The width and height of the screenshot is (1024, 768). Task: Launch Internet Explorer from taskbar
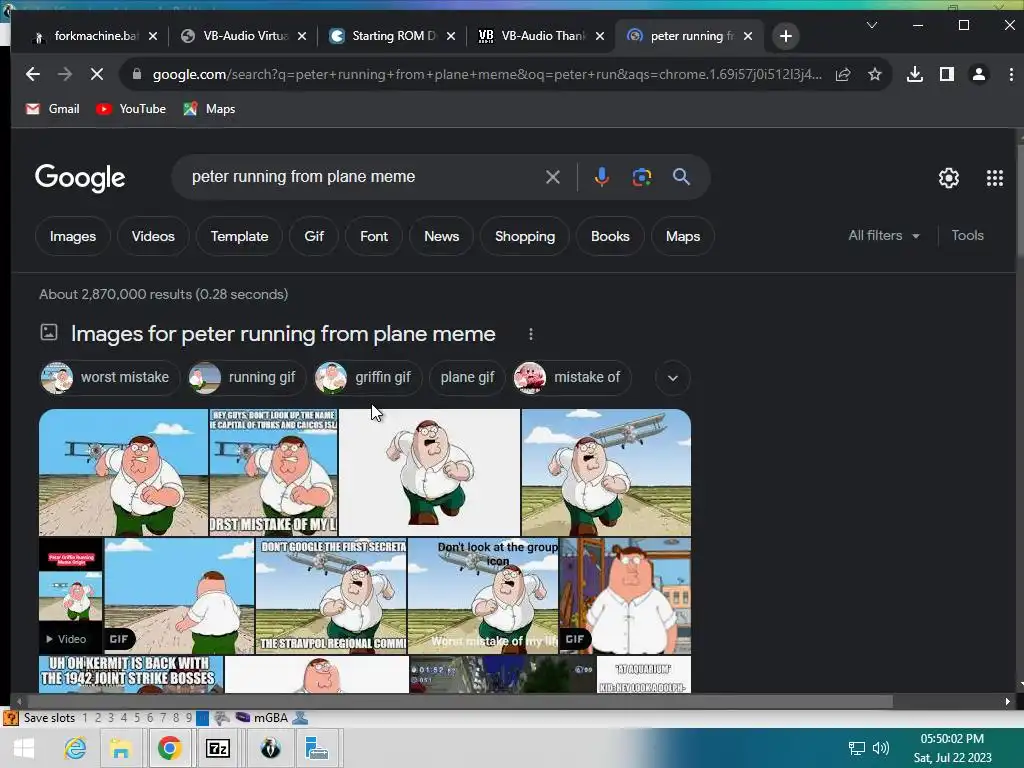pos(75,748)
